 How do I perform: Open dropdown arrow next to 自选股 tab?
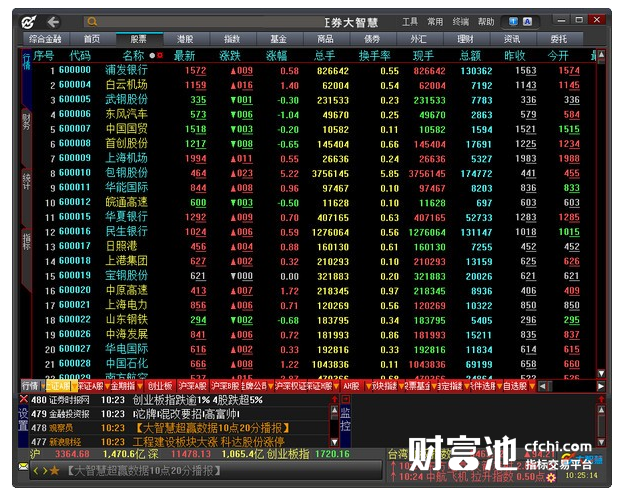coord(532,386)
